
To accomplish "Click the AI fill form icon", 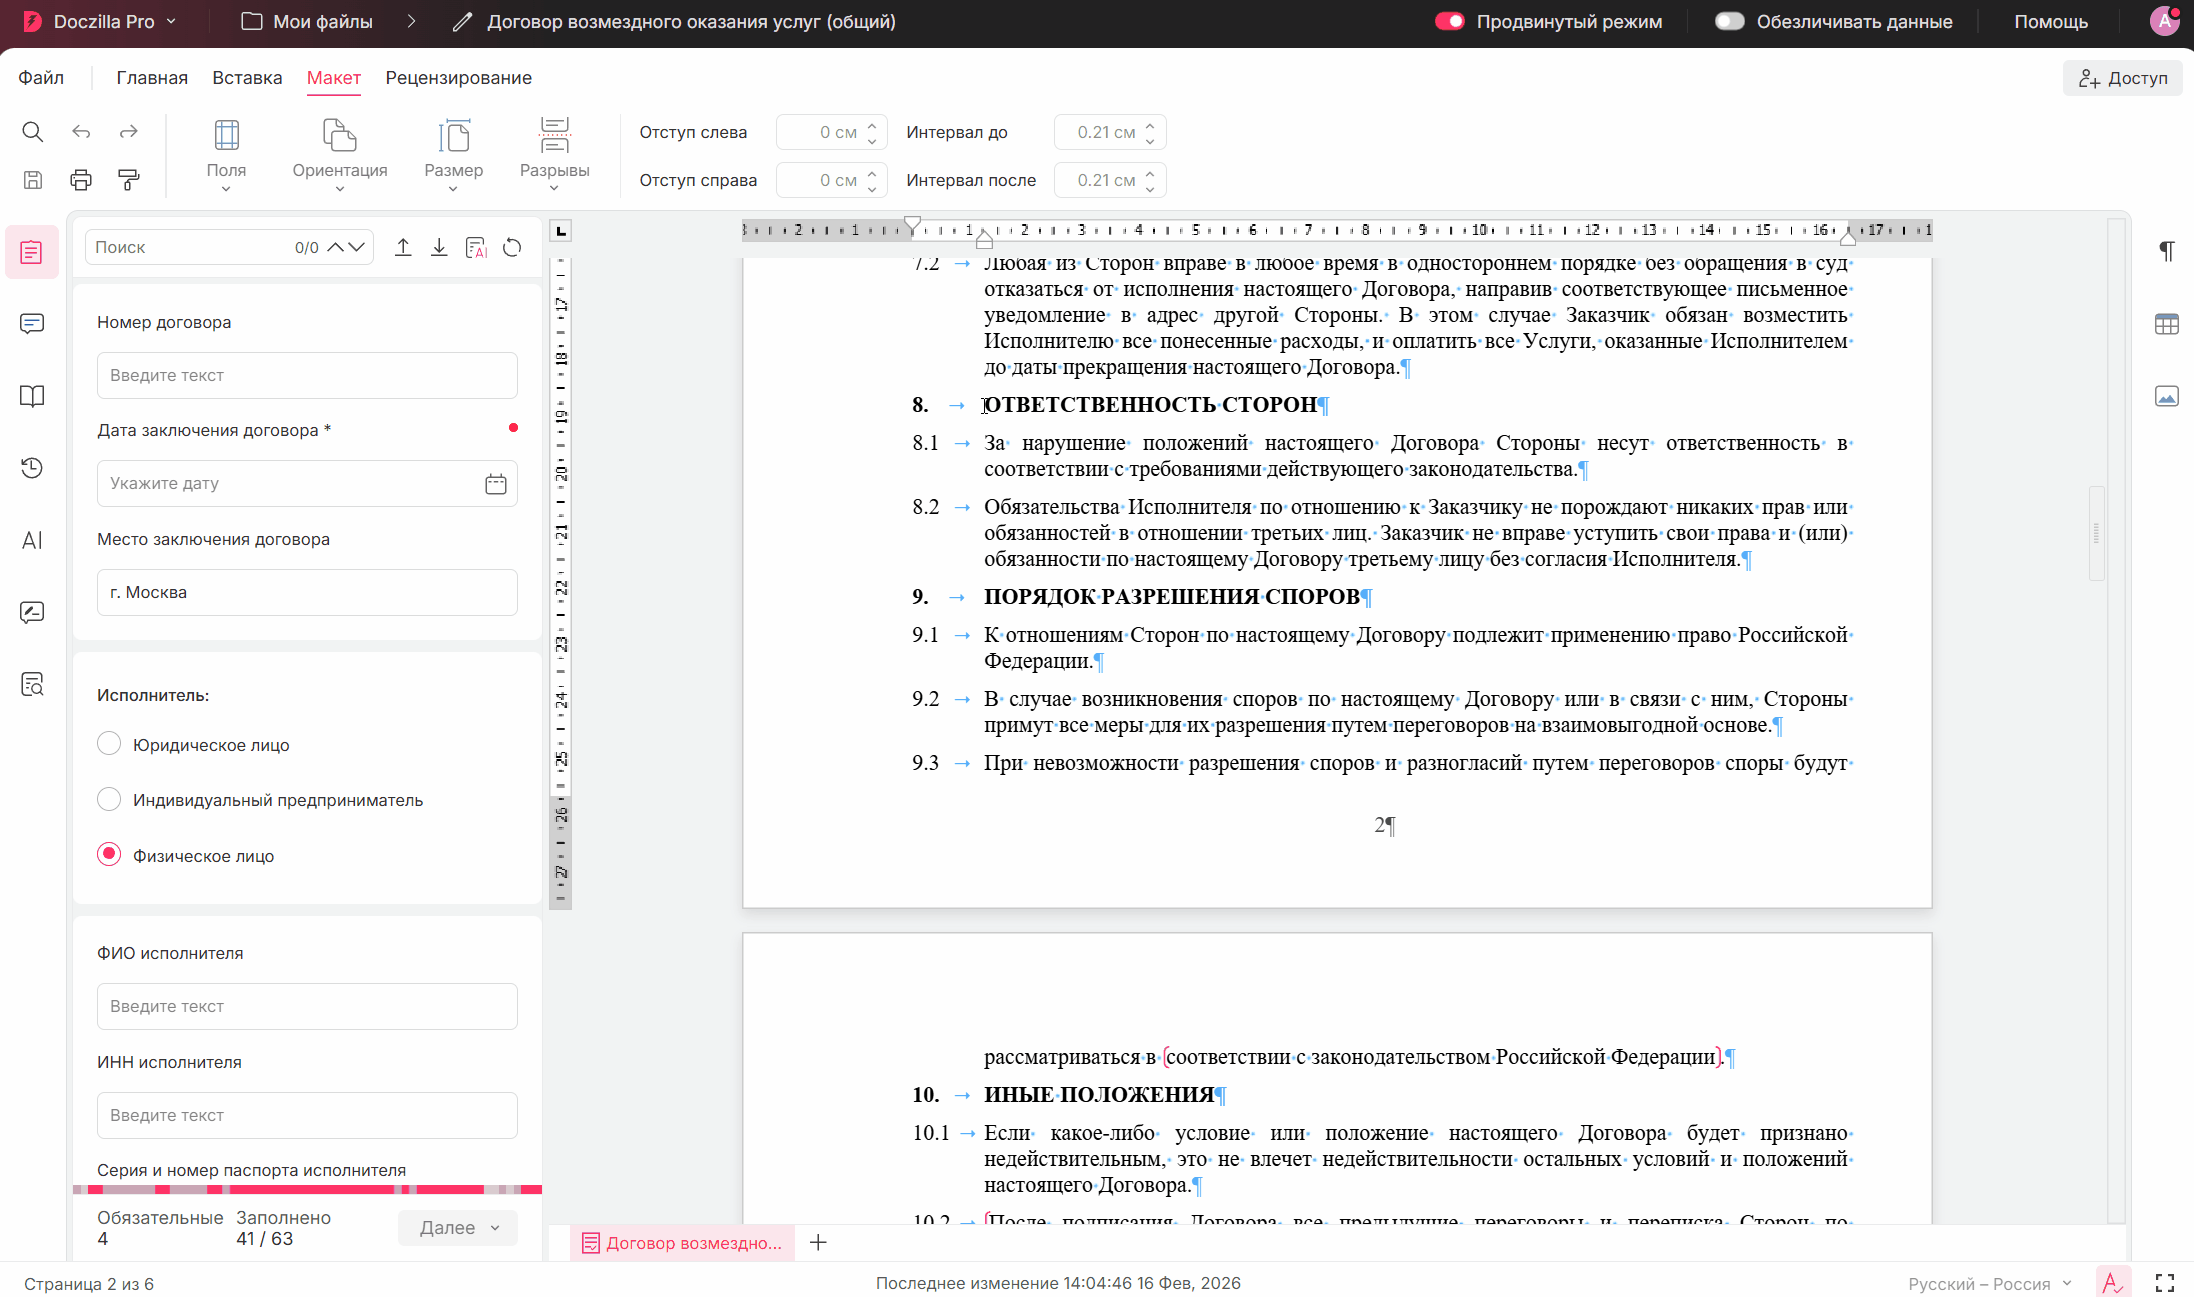I will click(x=476, y=247).
